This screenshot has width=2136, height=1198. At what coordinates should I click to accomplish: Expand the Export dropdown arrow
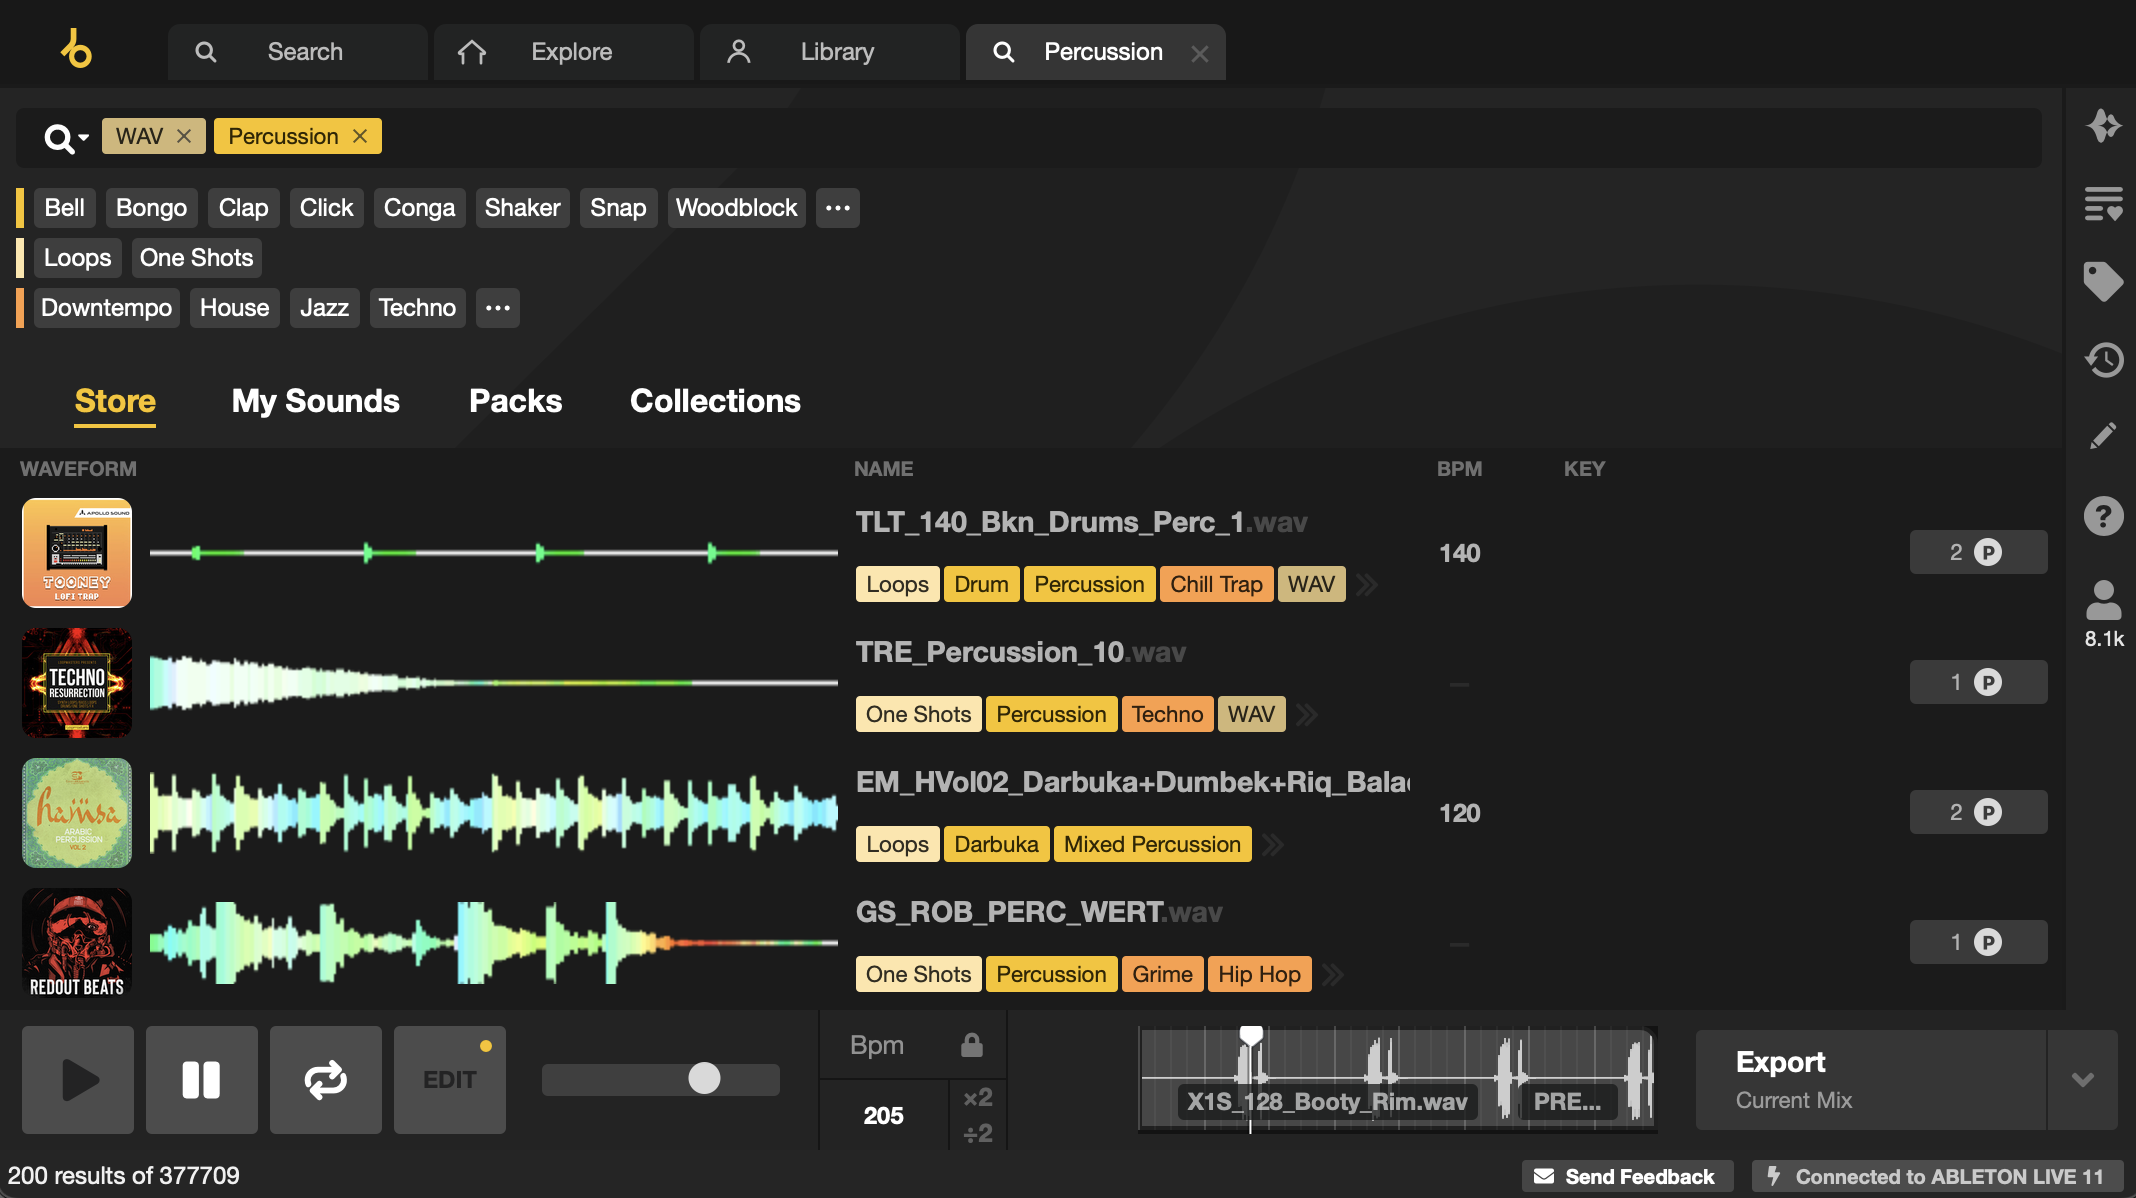[x=2083, y=1079]
